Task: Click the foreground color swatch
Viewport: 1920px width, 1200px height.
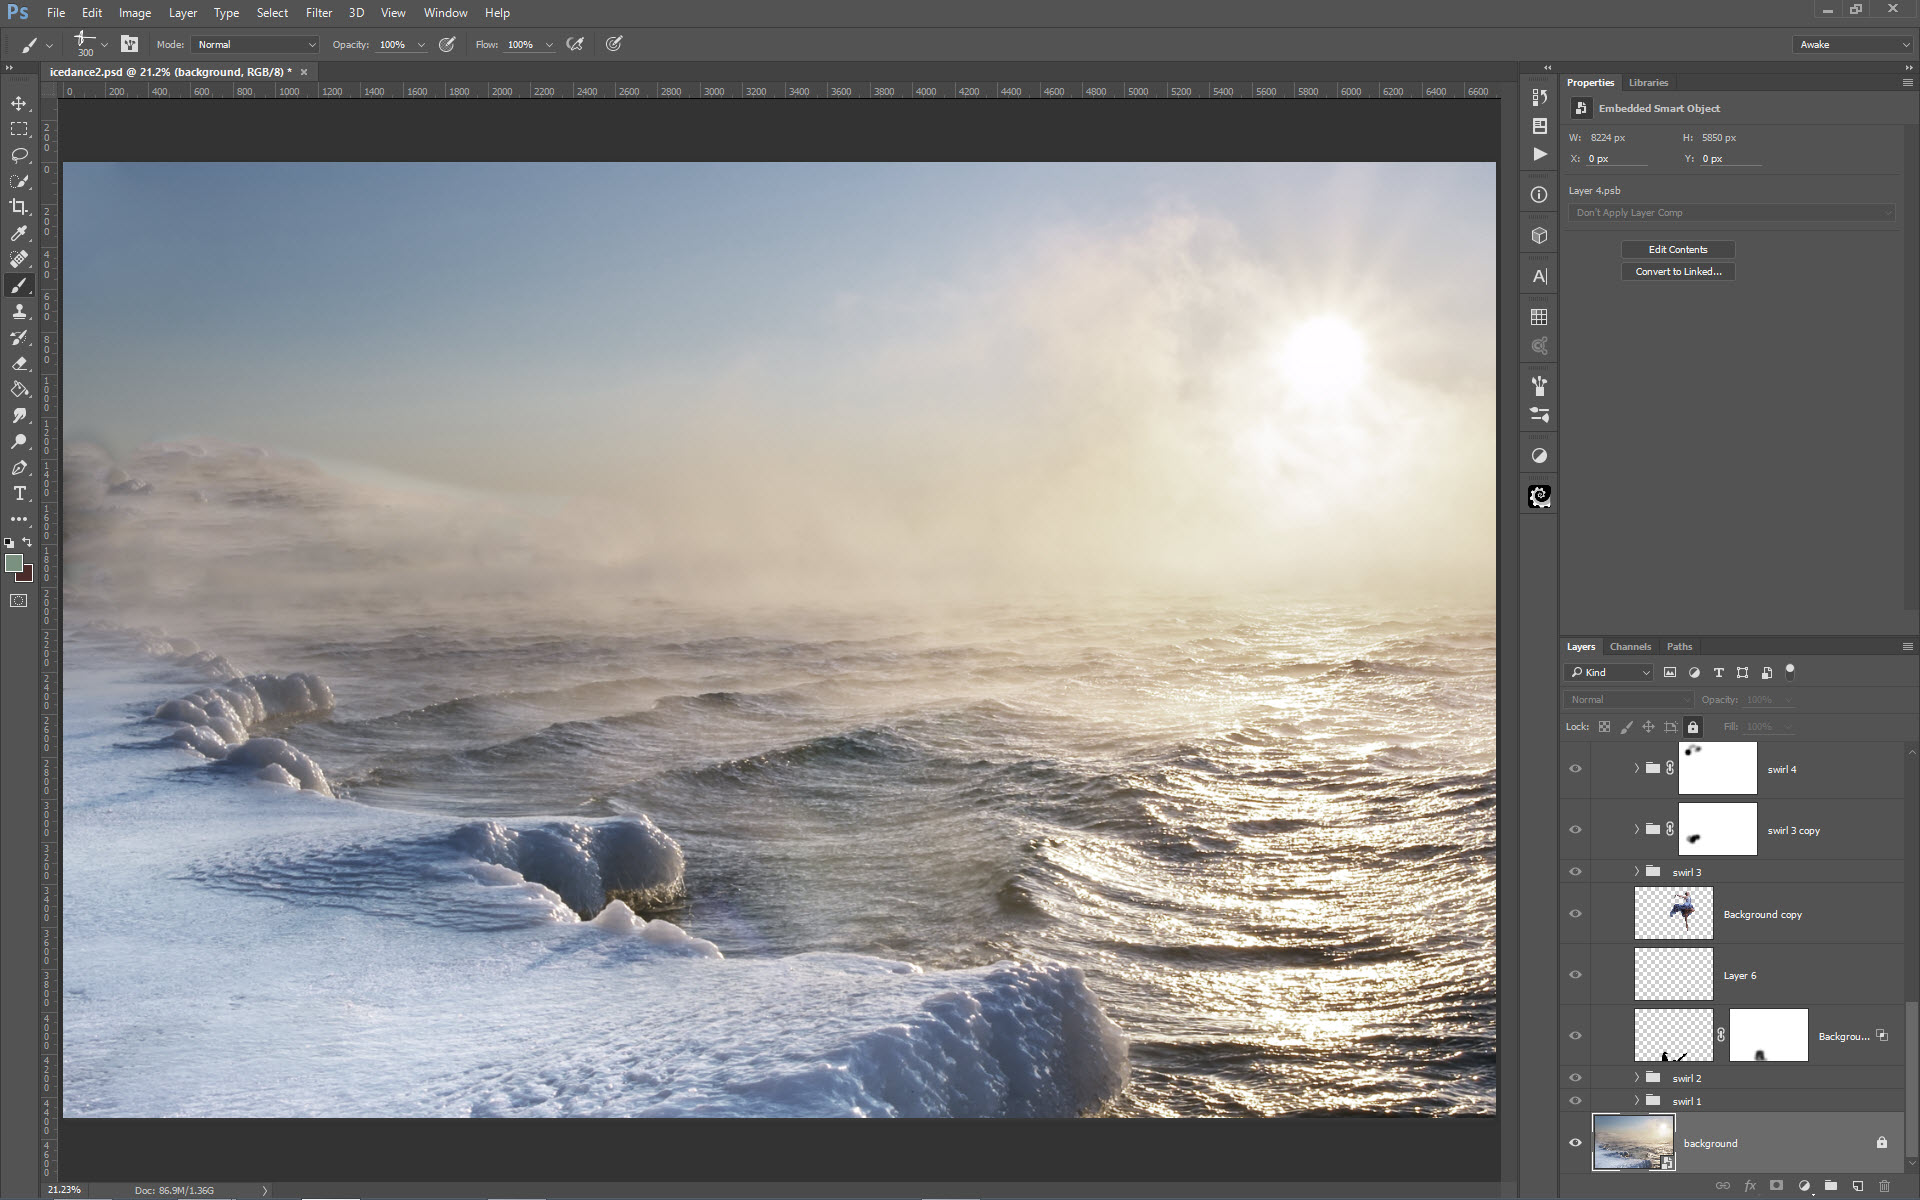Action: pyautogui.click(x=14, y=564)
